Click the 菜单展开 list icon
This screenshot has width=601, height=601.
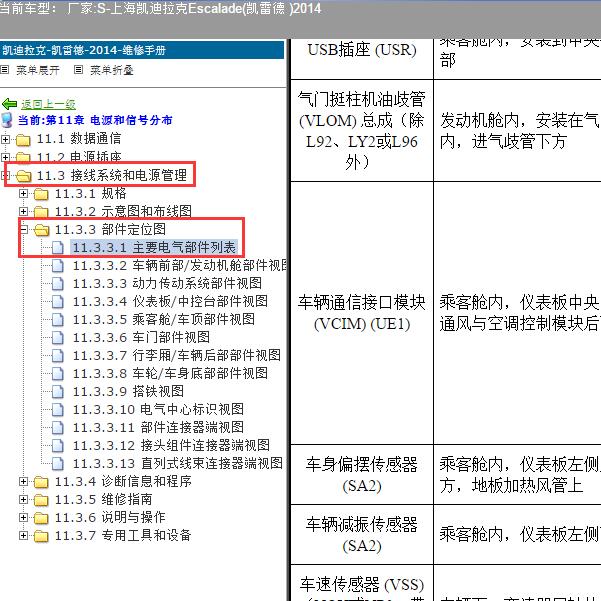(4, 70)
